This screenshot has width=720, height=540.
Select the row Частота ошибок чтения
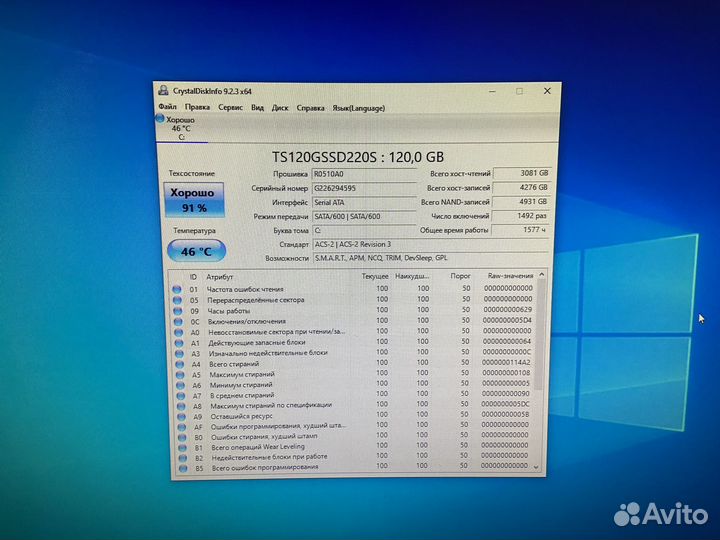click(x=352, y=289)
